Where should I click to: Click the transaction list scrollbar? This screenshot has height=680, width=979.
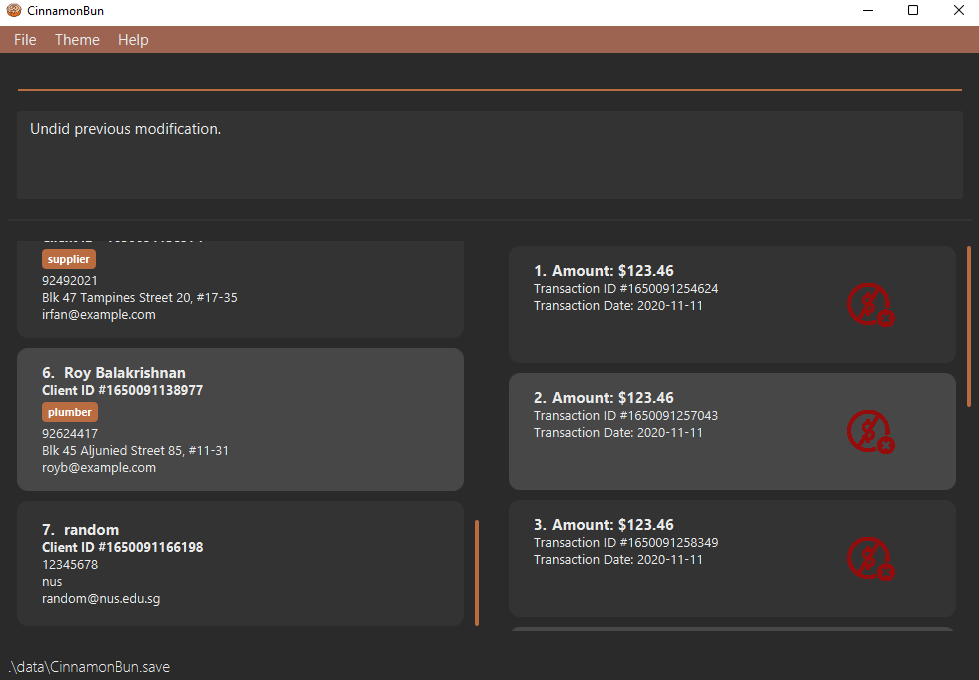[x=969, y=327]
